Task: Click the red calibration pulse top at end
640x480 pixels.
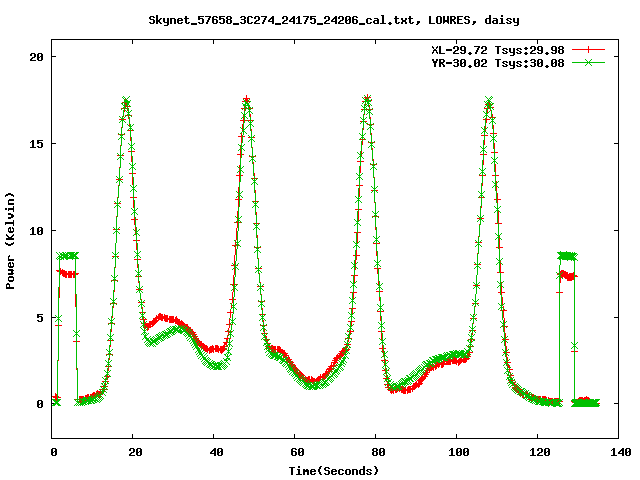Action: 567,275
